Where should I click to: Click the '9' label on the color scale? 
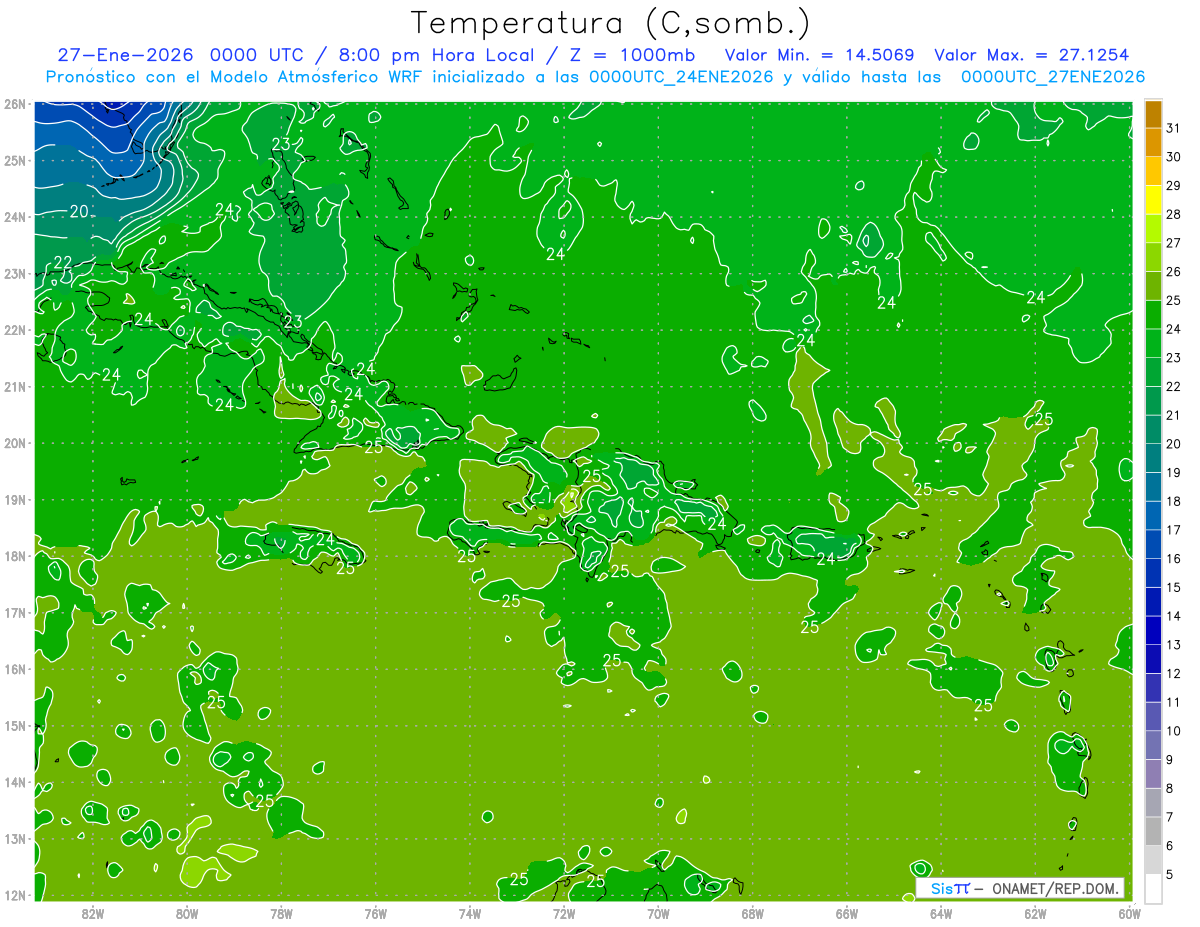point(1170,760)
